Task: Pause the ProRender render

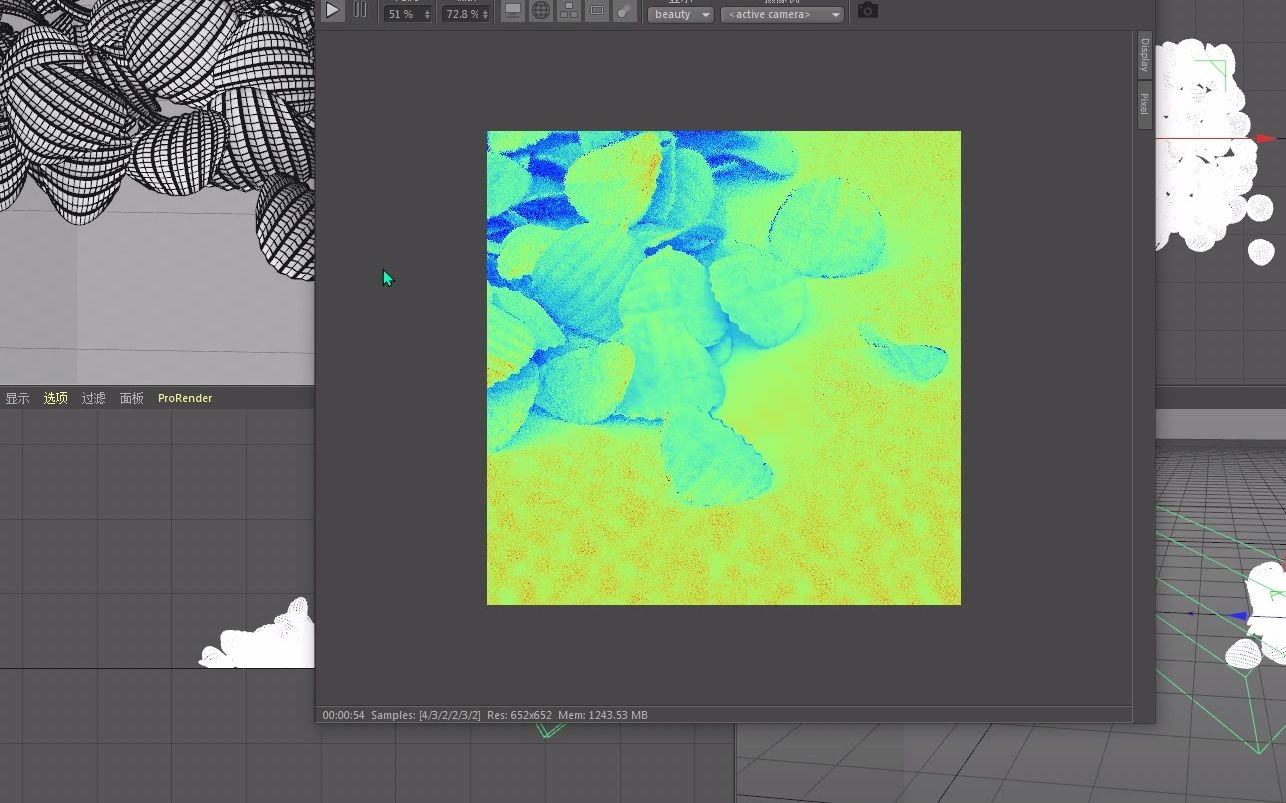Action: click(360, 11)
